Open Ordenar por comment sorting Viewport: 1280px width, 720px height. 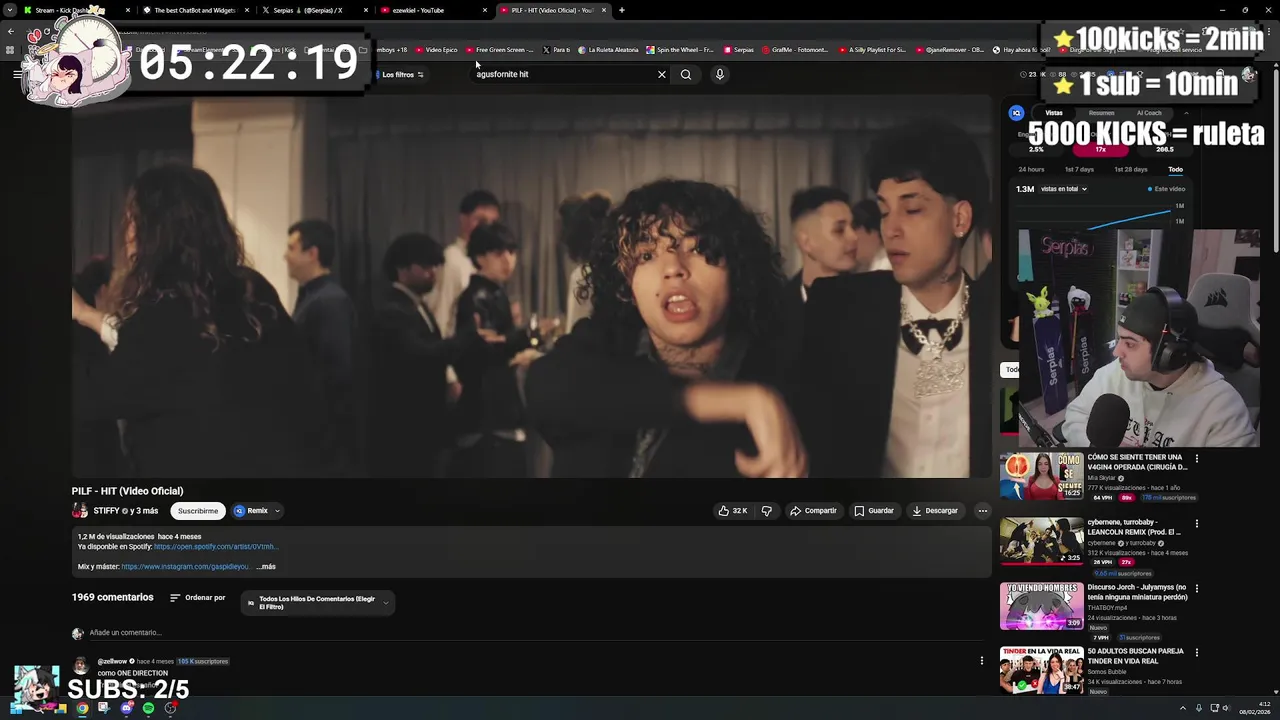pos(198,598)
